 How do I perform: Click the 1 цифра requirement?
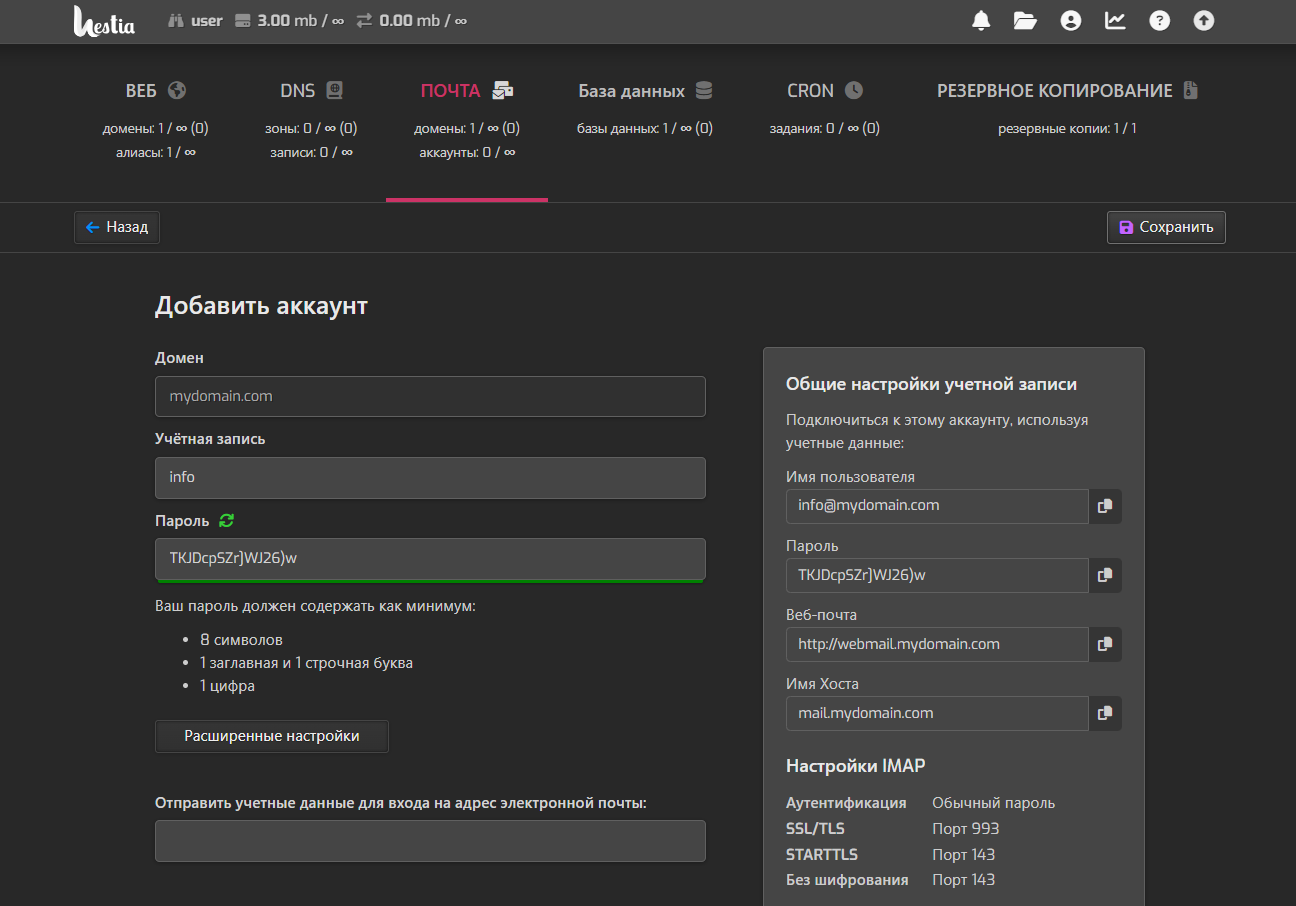click(227, 686)
